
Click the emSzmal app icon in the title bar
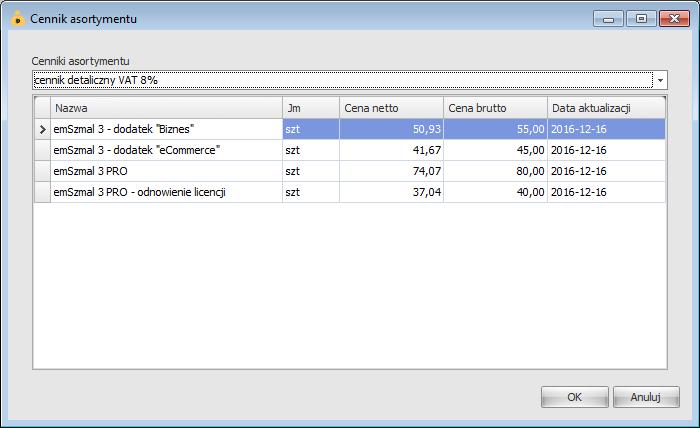point(17,18)
